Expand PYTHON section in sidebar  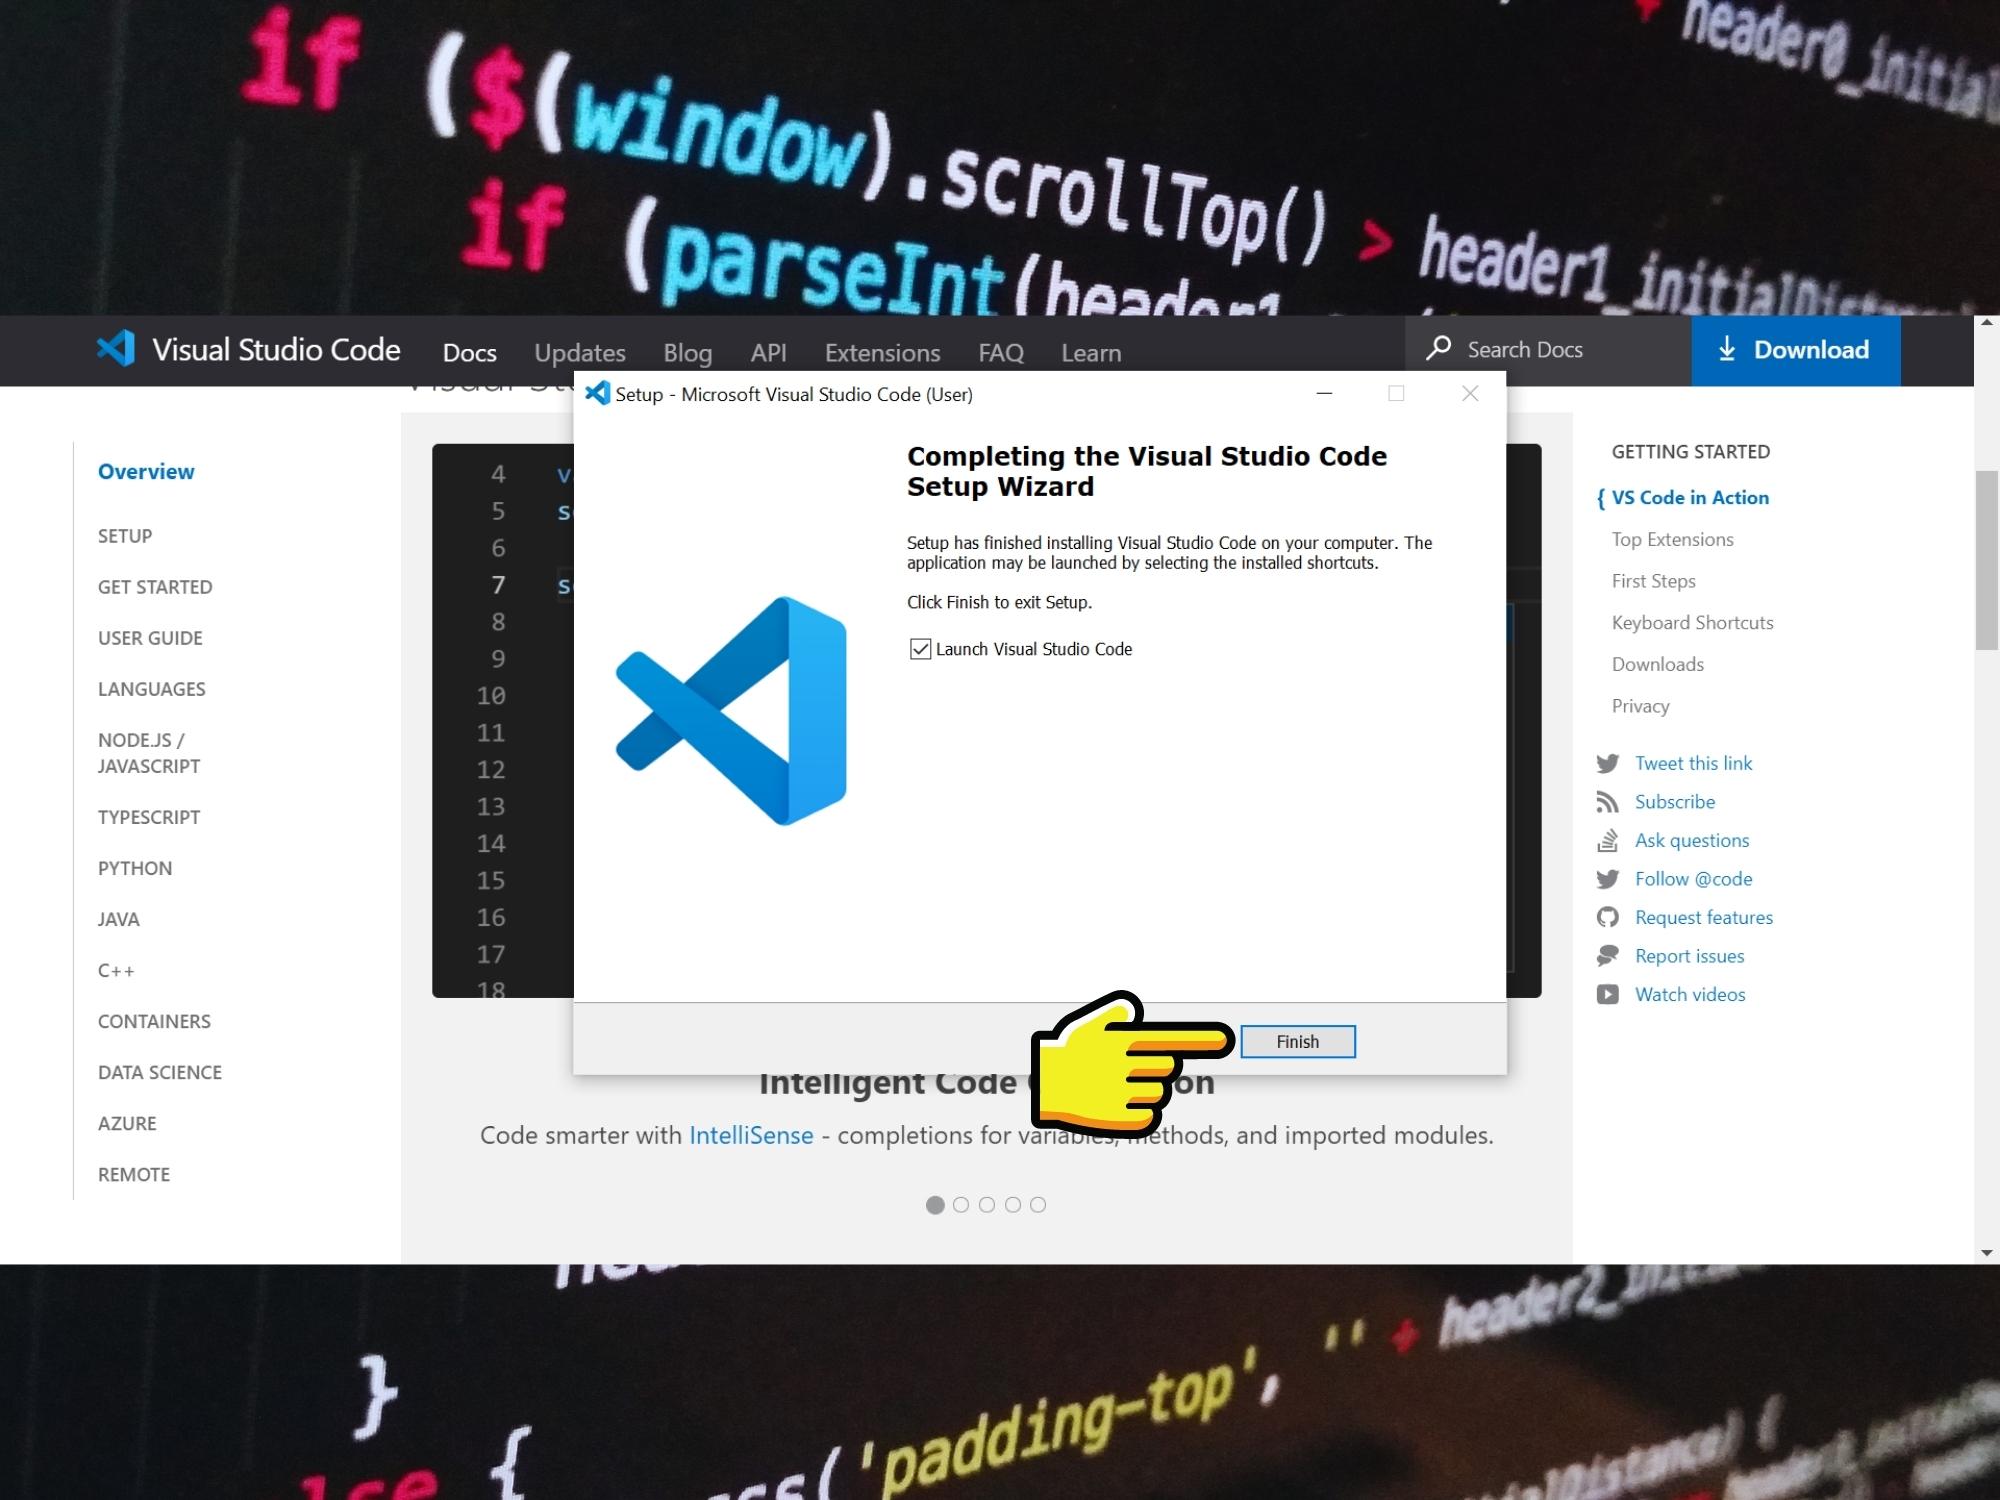pos(135,868)
